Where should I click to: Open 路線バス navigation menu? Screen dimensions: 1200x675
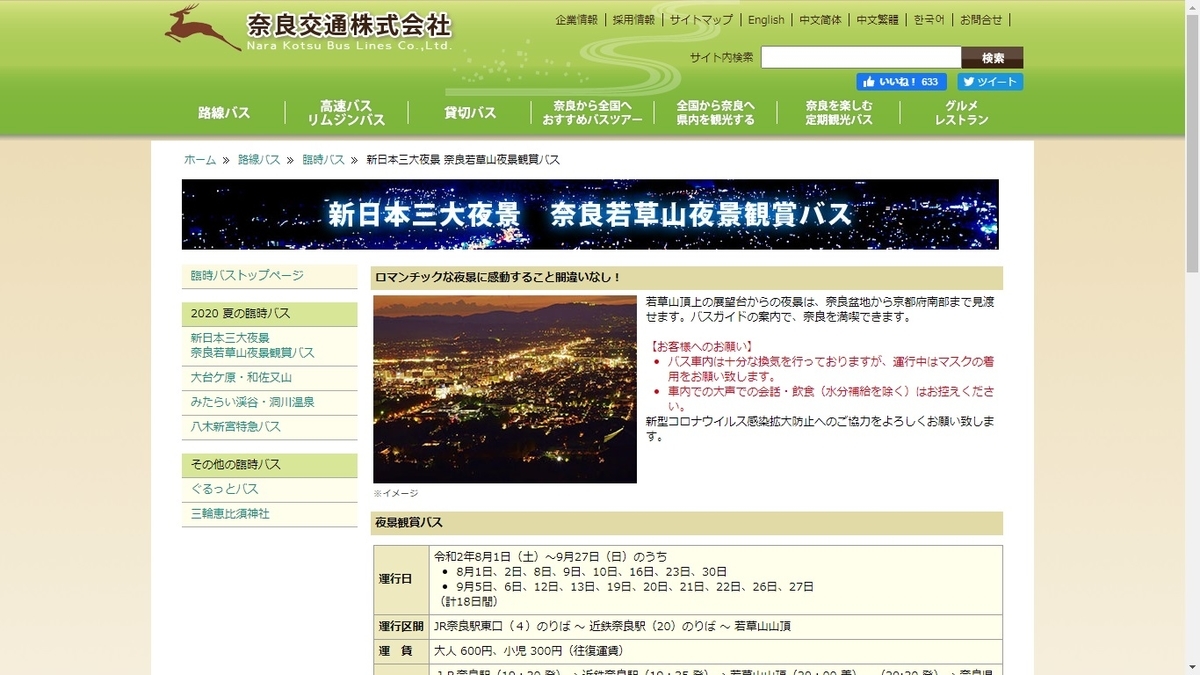224,113
